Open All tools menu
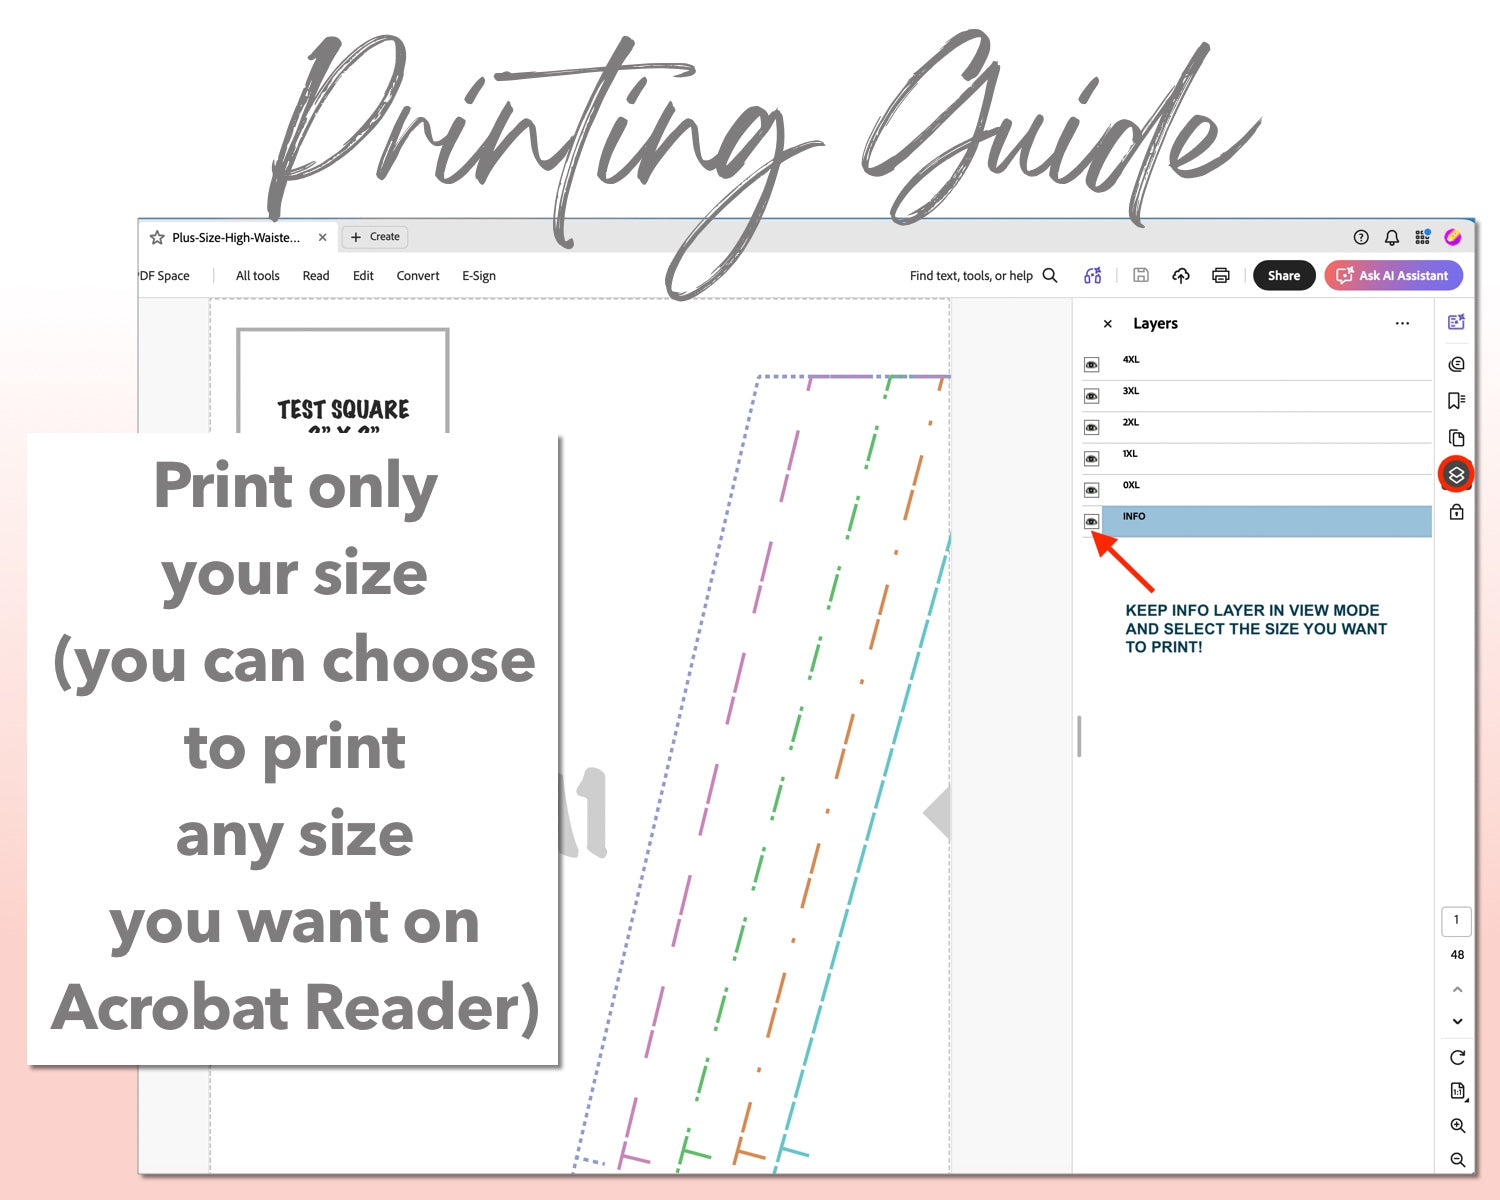Image resolution: width=1500 pixels, height=1200 pixels. (257, 276)
